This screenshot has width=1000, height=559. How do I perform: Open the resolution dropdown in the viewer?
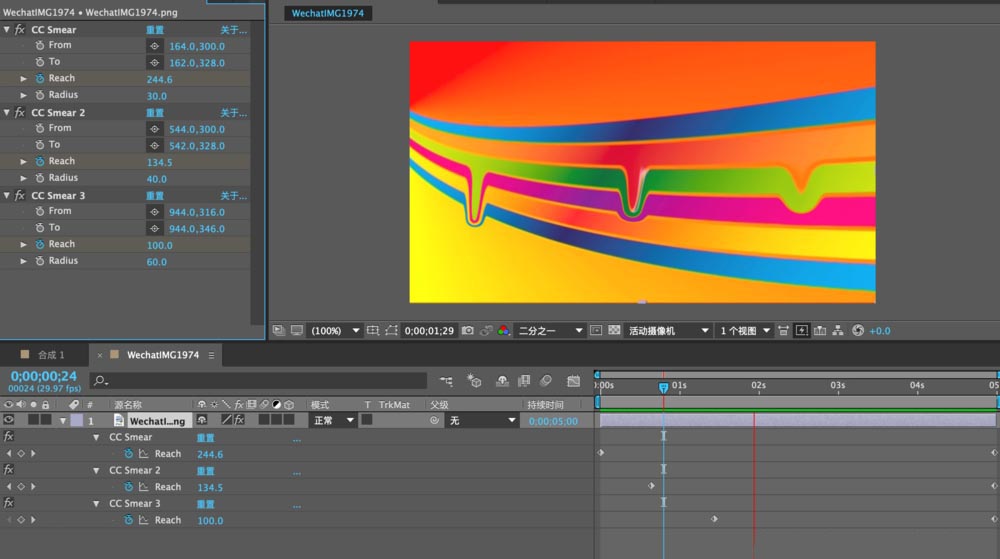[x=550, y=330]
